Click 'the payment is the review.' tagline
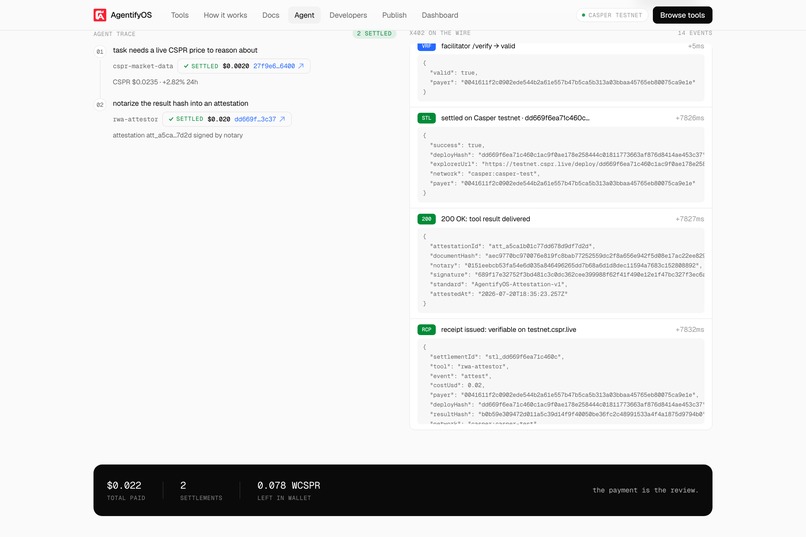The image size is (806, 537). (x=645, y=490)
